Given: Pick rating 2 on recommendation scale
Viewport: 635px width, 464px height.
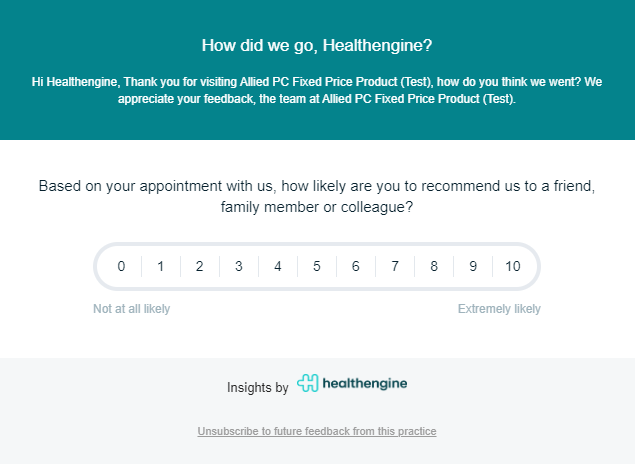Looking at the screenshot, I should tap(199, 266).
